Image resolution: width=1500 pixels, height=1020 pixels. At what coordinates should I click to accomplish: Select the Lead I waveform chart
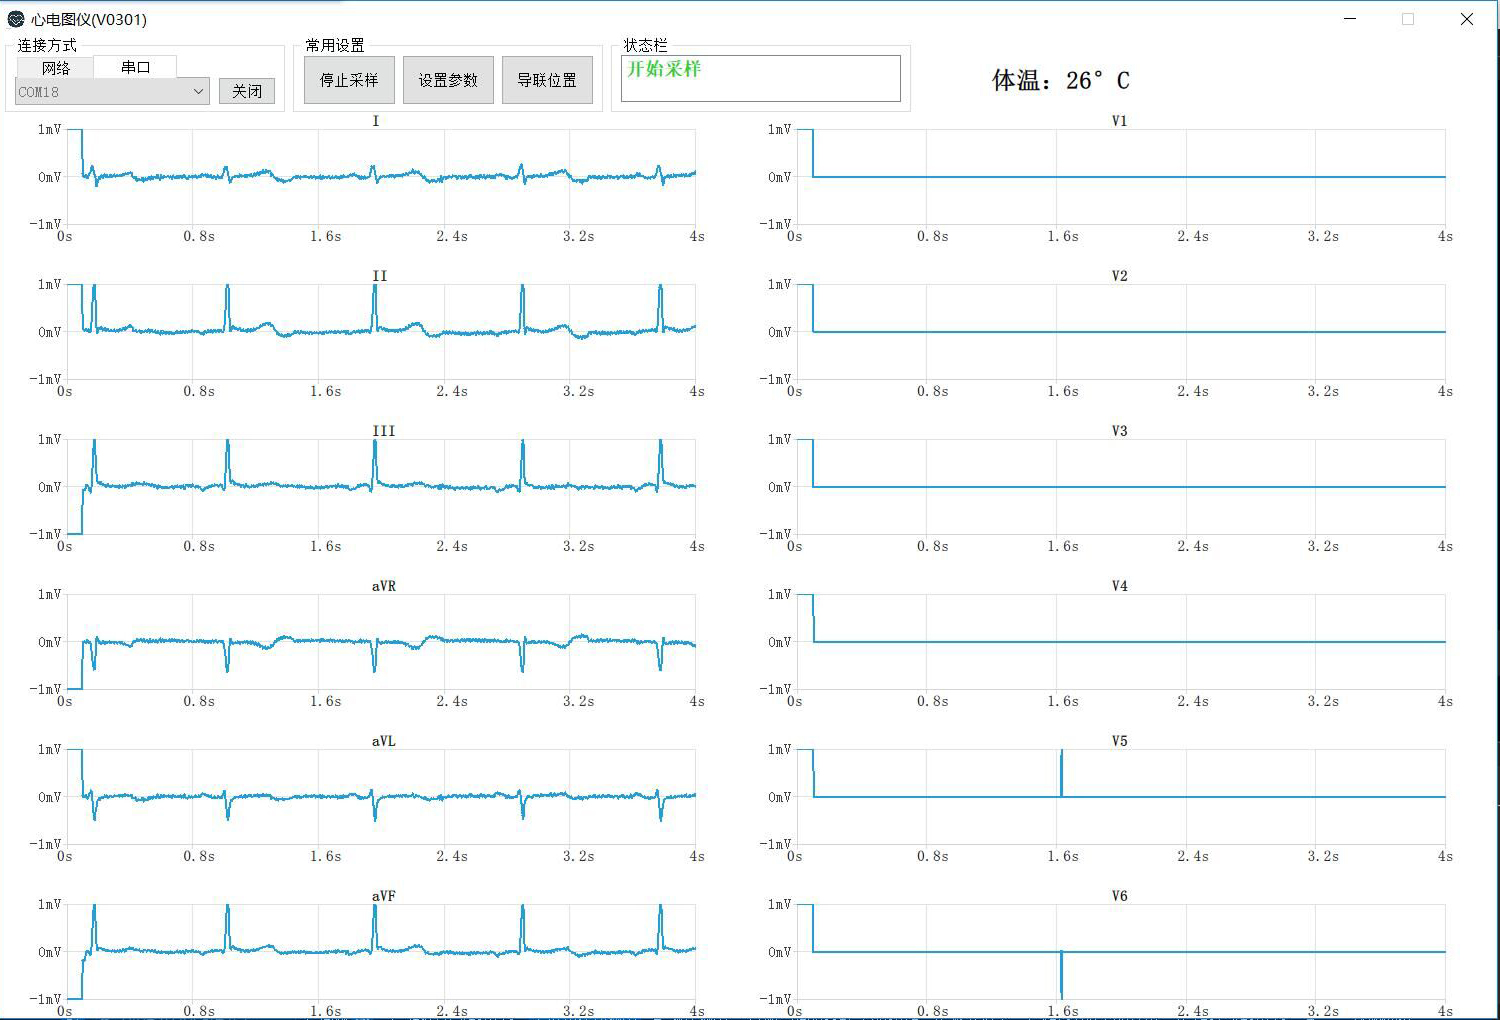[x=375, y=177]
